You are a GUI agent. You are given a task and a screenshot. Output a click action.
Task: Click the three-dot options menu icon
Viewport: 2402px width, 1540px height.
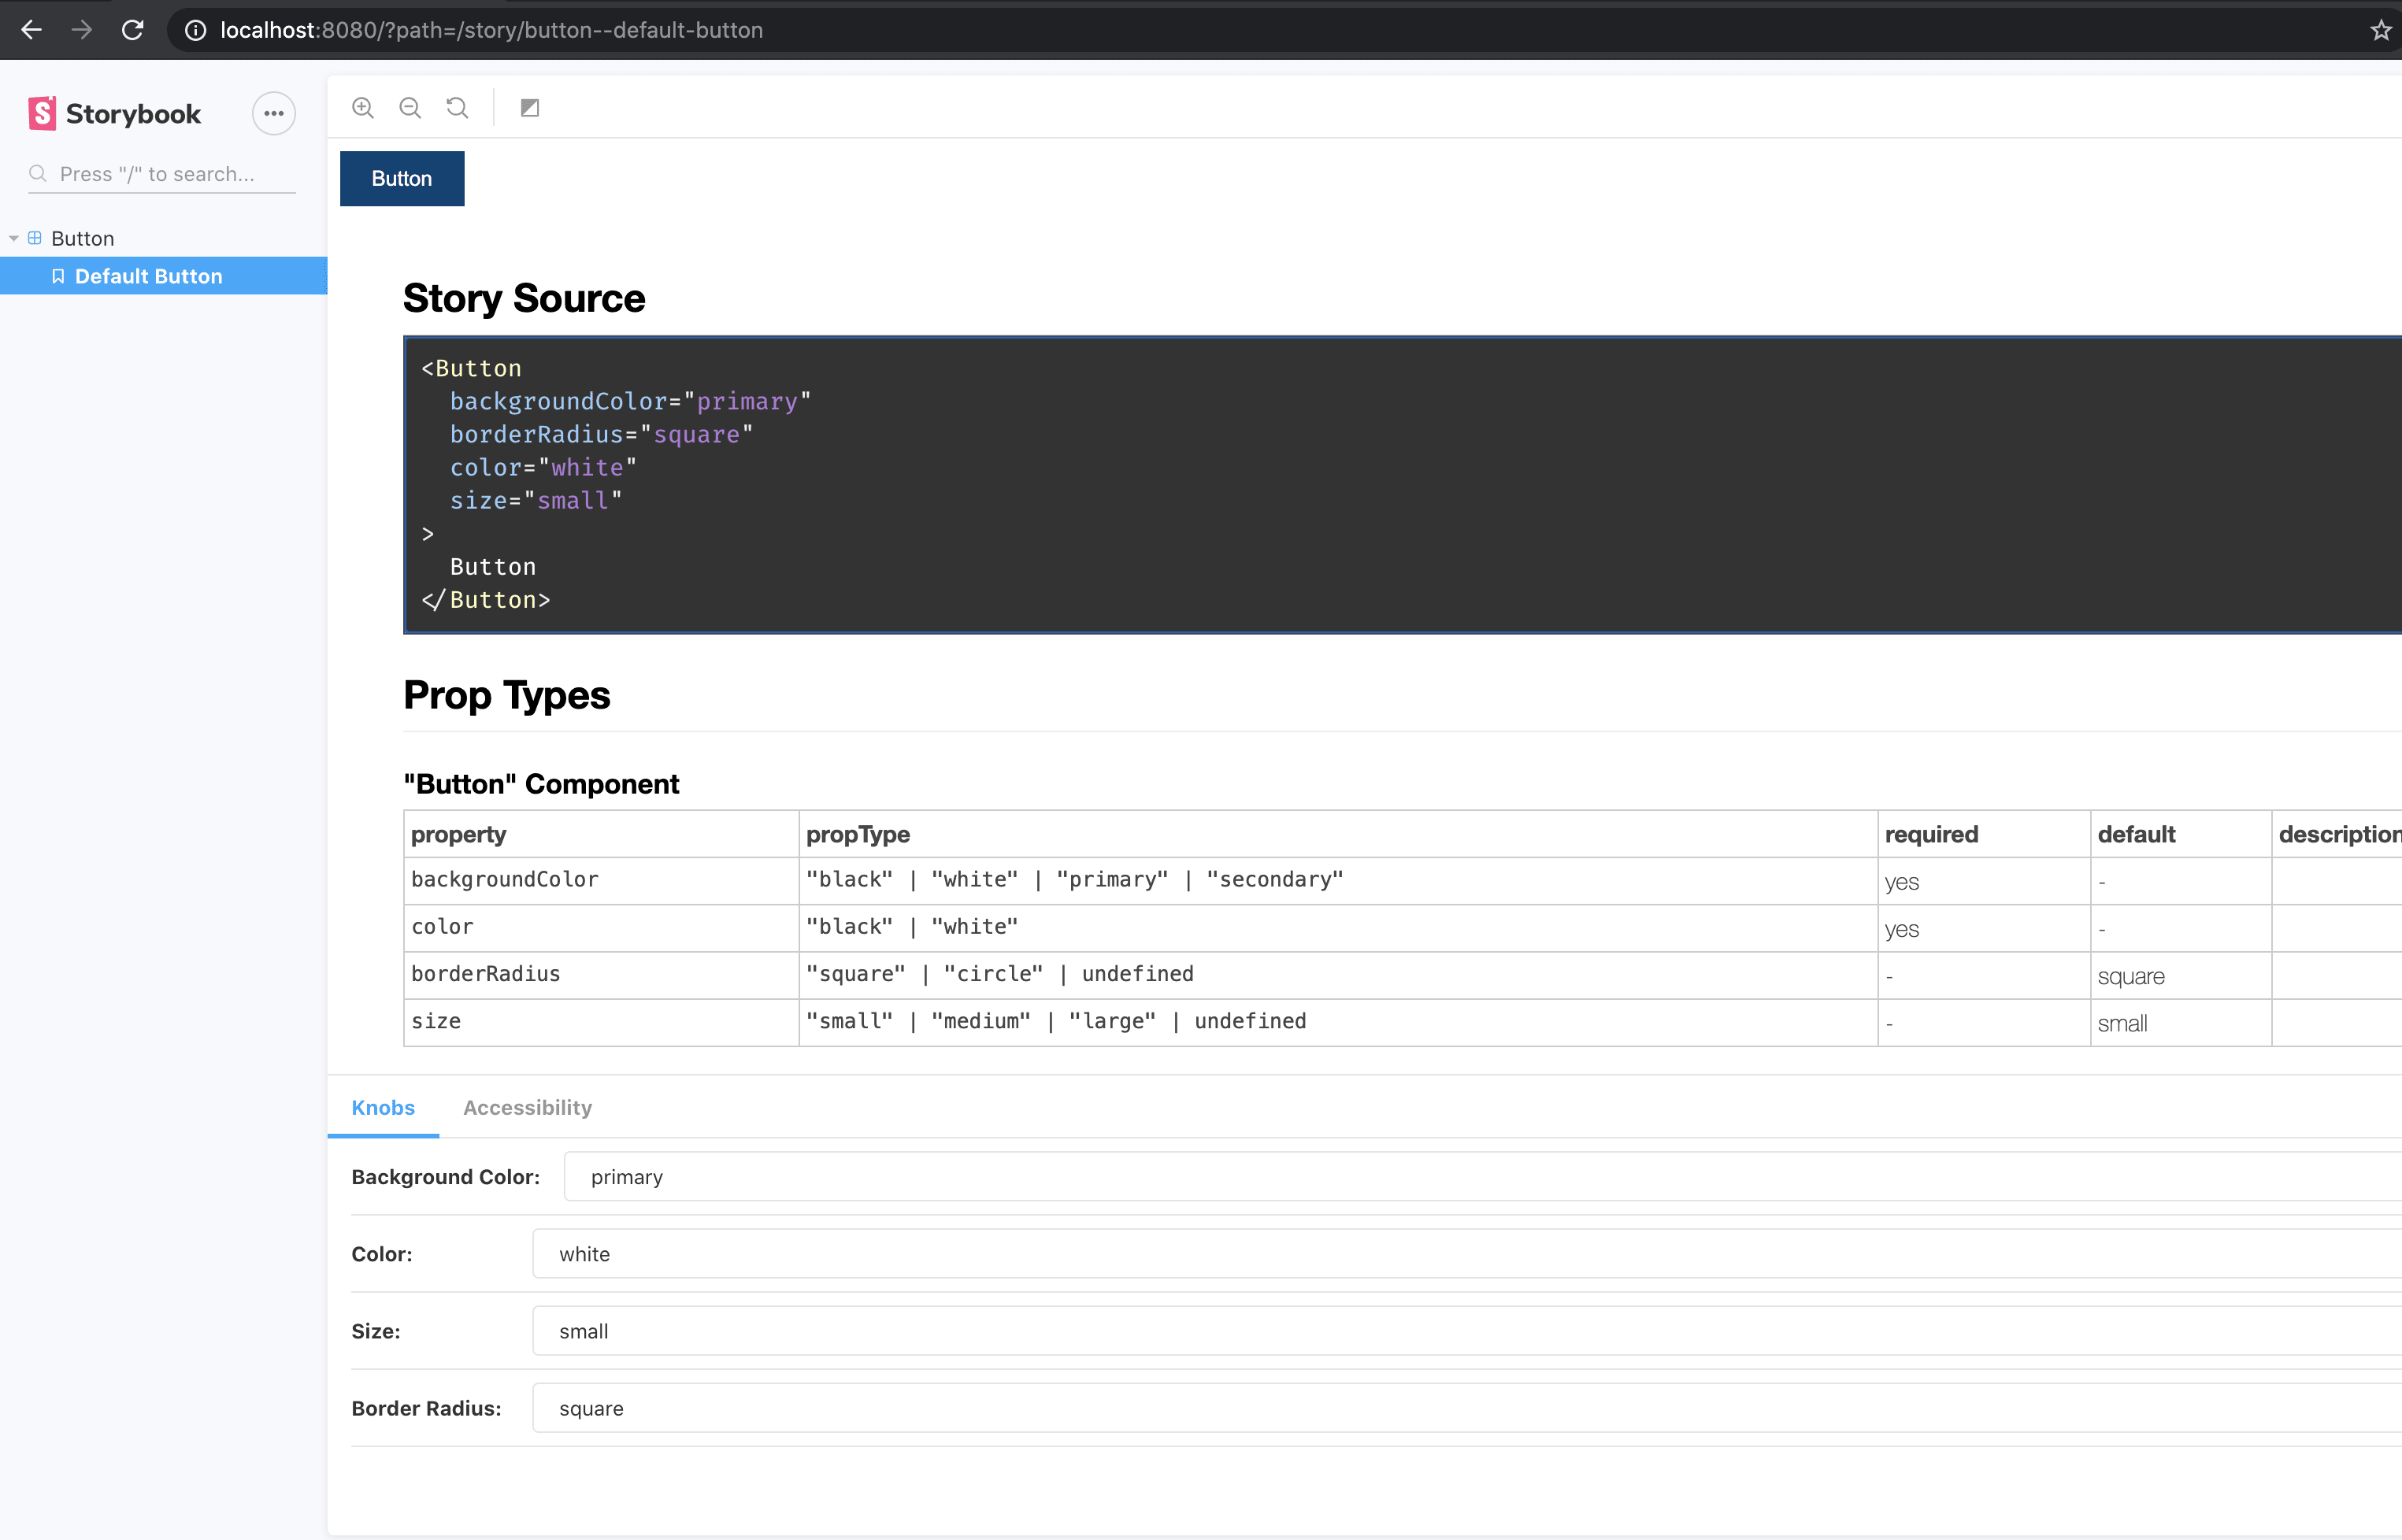273,112
